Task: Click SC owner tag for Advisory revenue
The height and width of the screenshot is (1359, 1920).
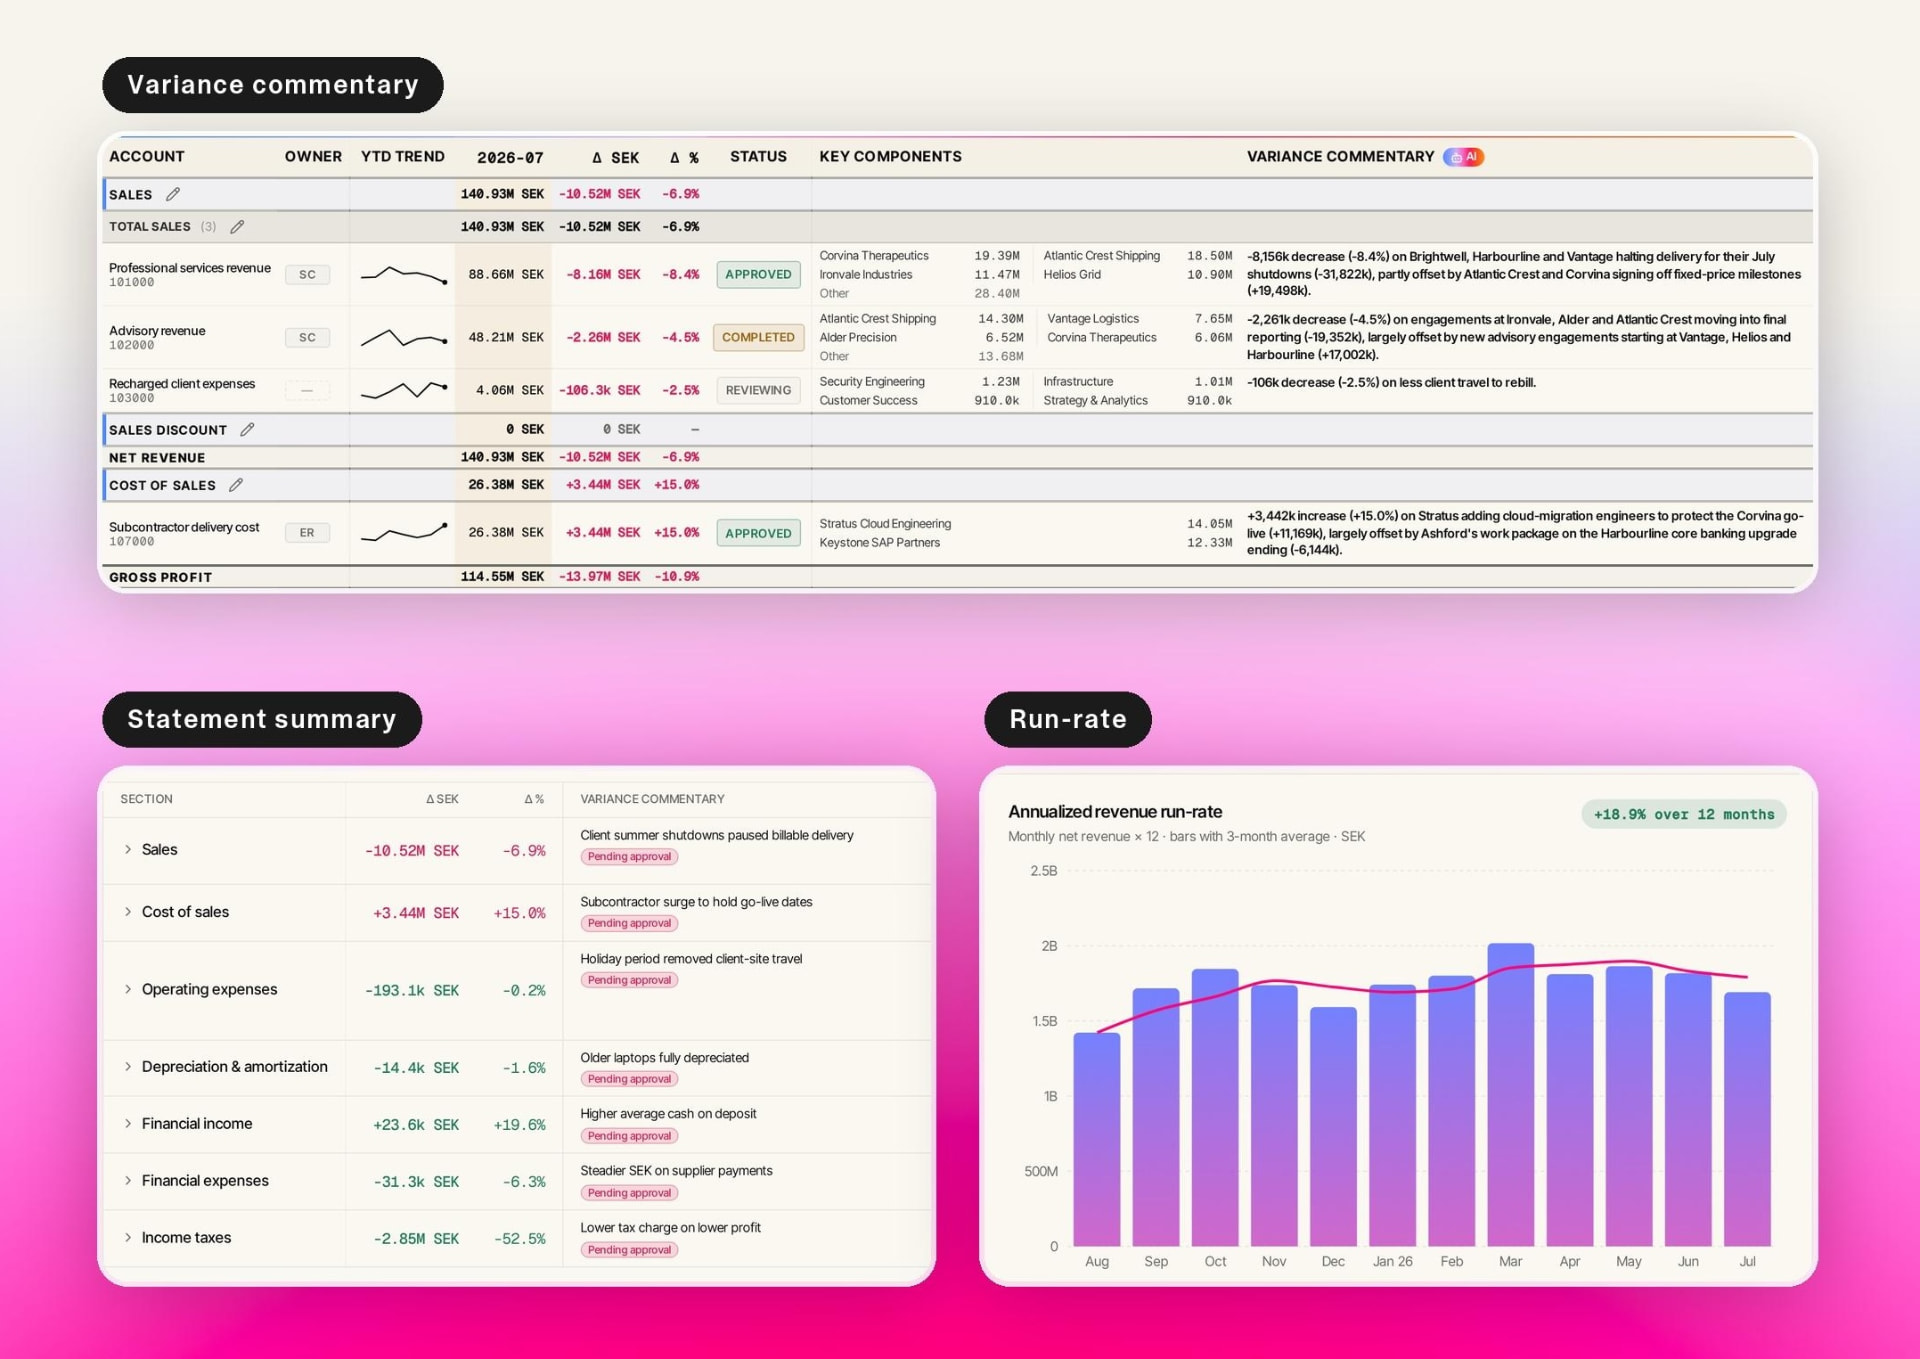Action: [x=307, y=338]
